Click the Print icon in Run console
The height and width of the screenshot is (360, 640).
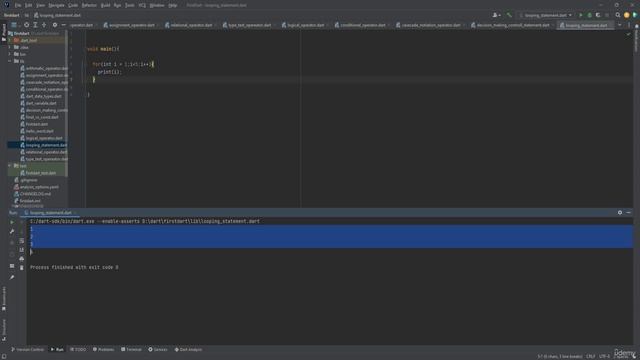click(x=22, y=259)
